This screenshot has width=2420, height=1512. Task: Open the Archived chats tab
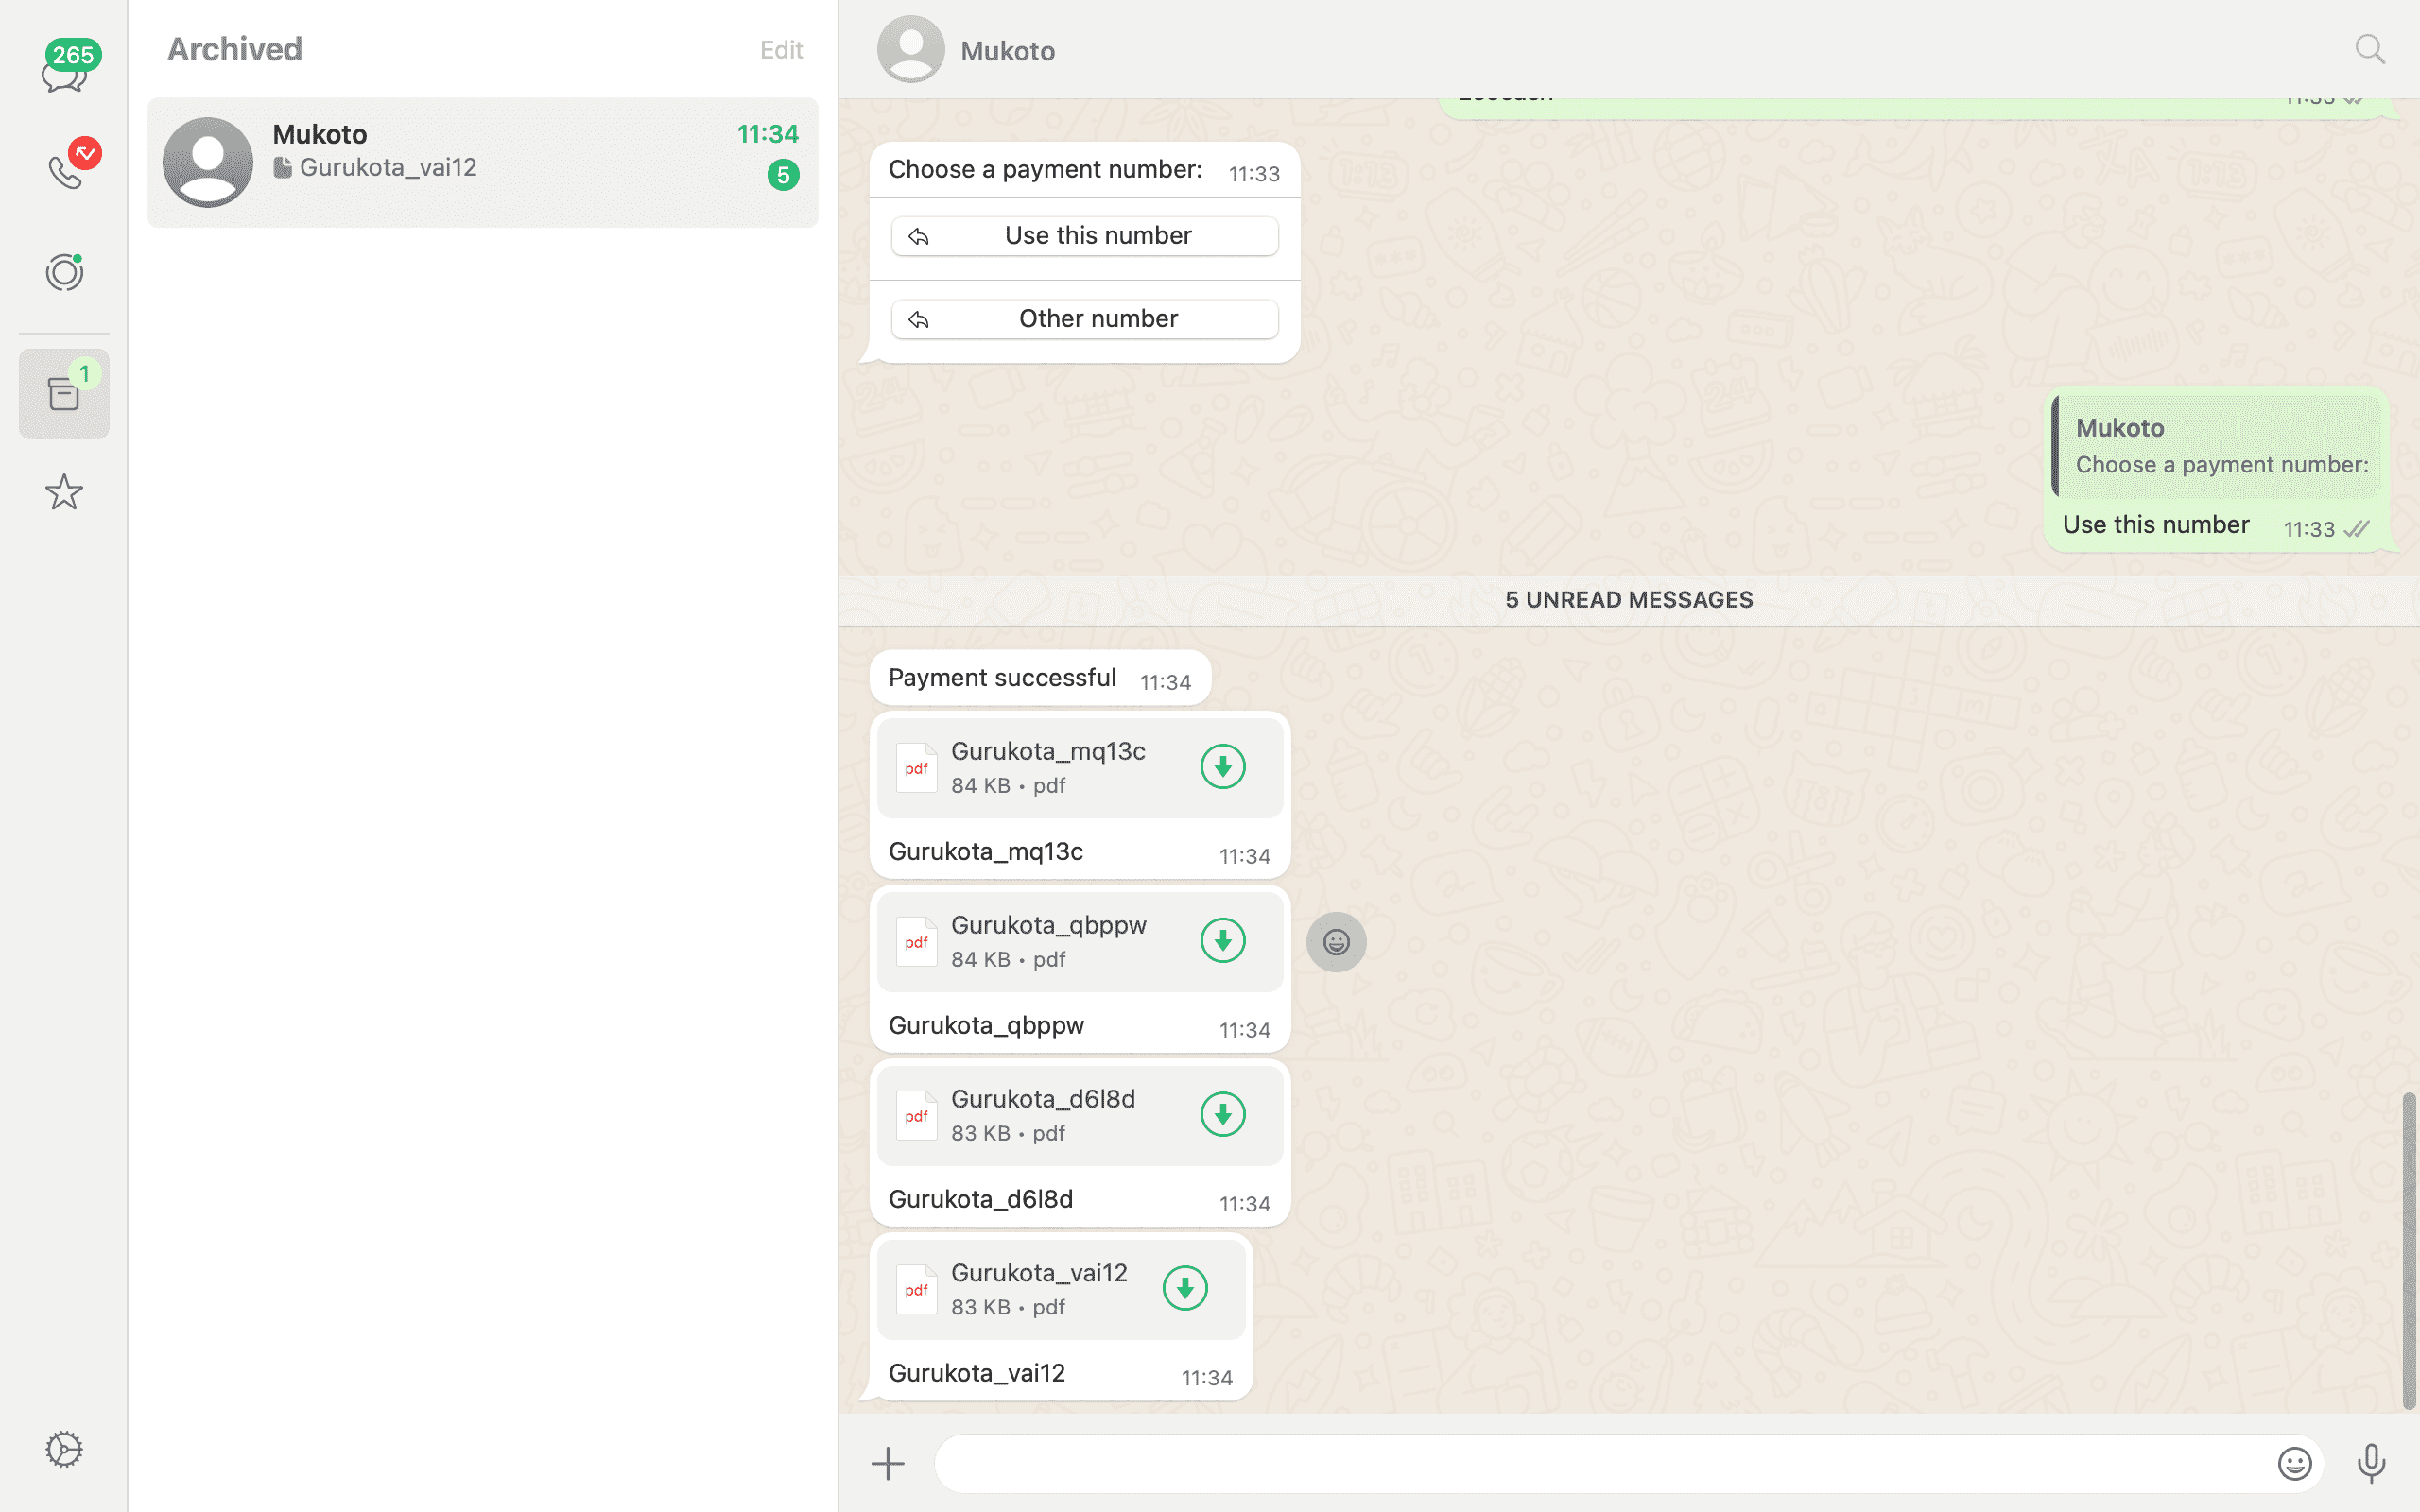[64, 394]
